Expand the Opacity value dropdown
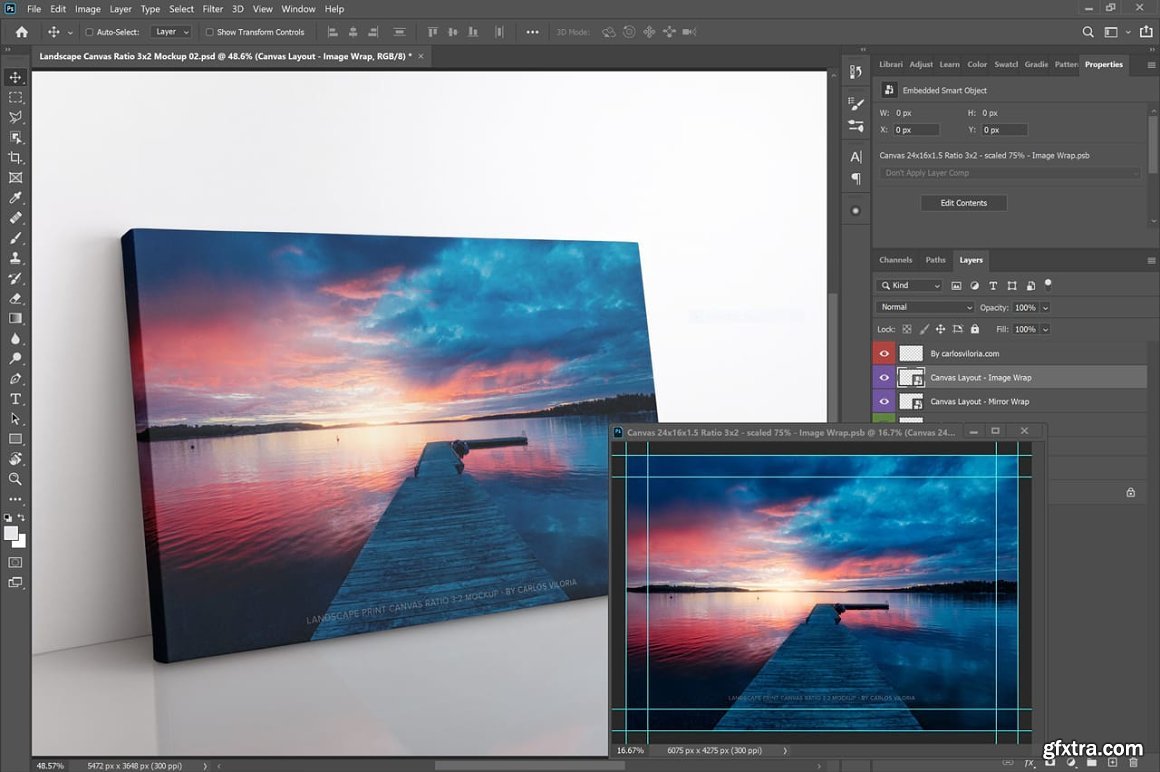1160x772 pixels. click(x=1046, y=308)
